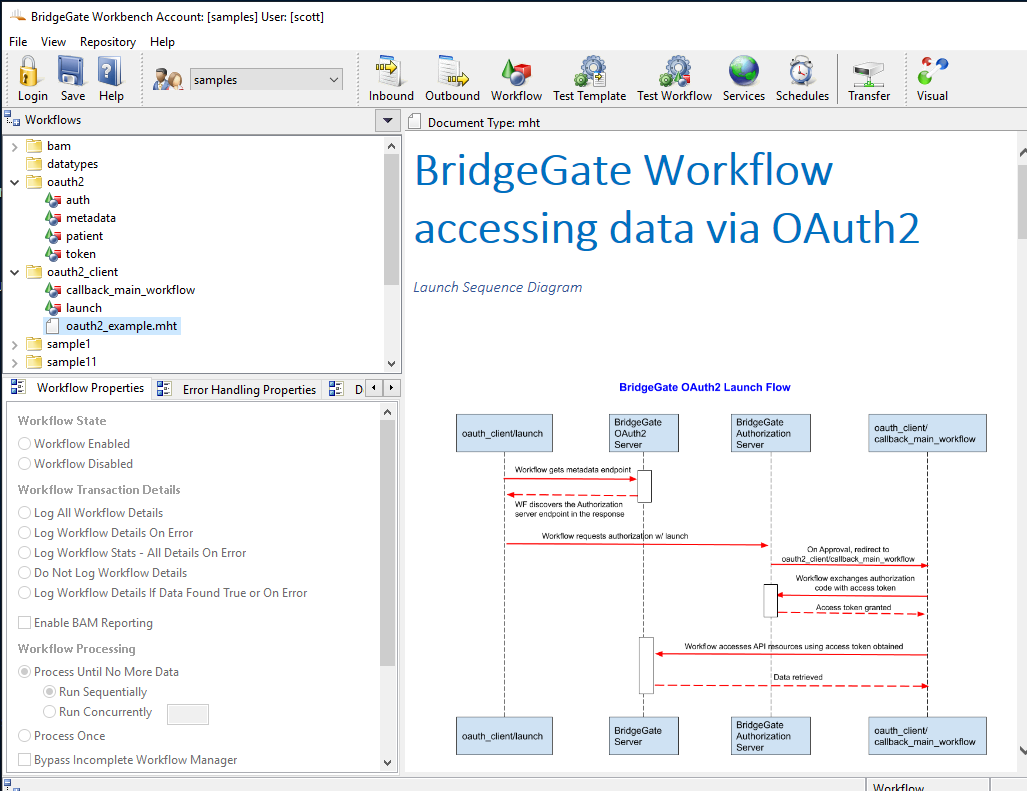This screenshot has height=791, width=1027.
Task: Open the Outbound adapter tool
Action: click(452, 79)
